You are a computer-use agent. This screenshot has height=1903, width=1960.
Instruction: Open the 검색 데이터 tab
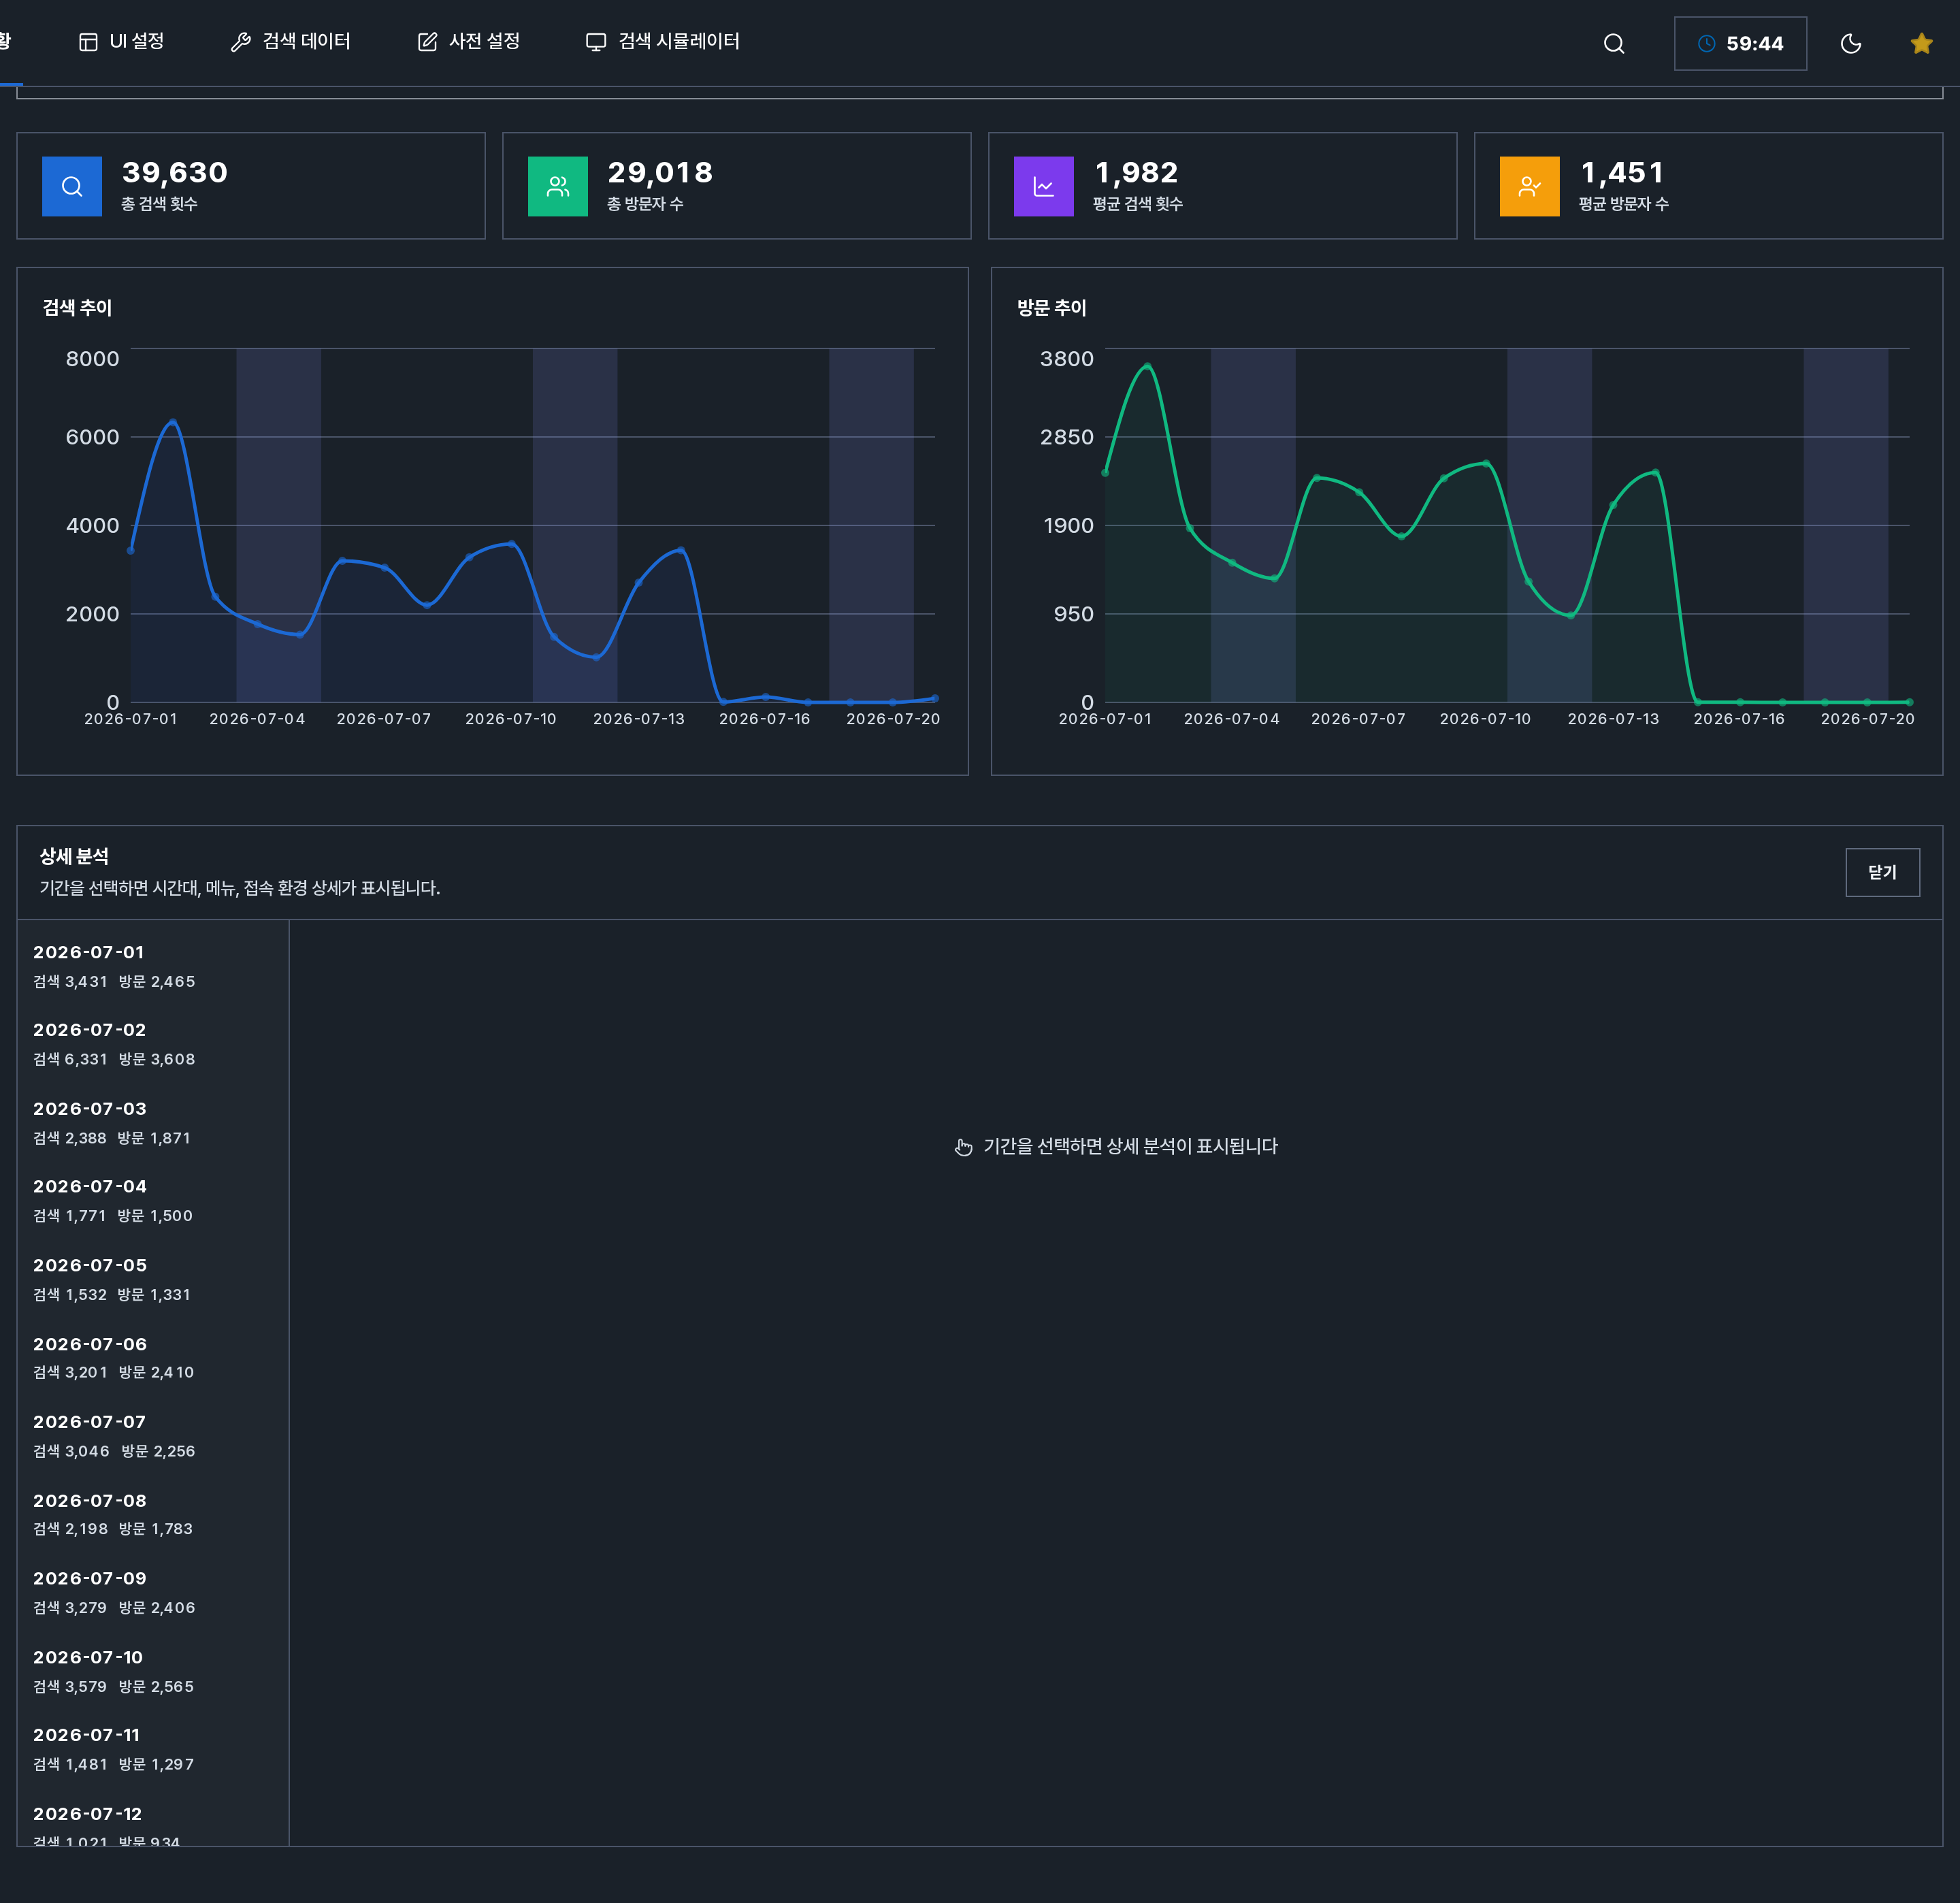[x=290, y=41]
